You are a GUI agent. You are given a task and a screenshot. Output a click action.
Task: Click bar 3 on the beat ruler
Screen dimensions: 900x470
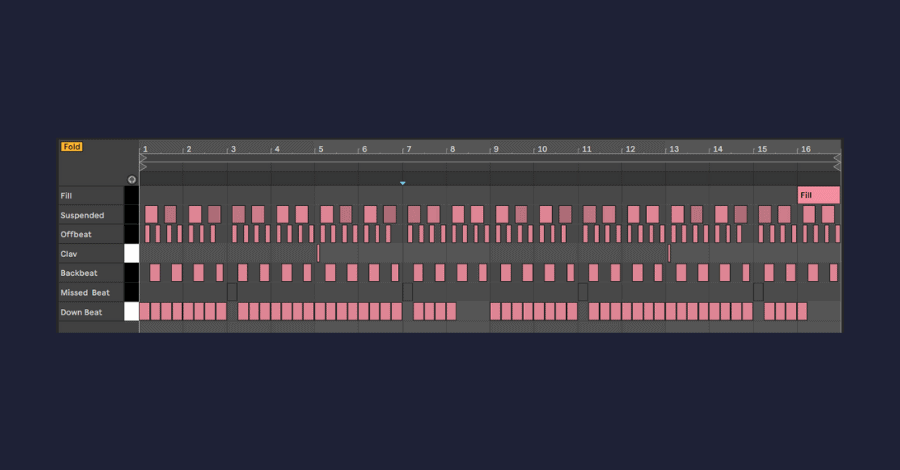pos(233,149)
